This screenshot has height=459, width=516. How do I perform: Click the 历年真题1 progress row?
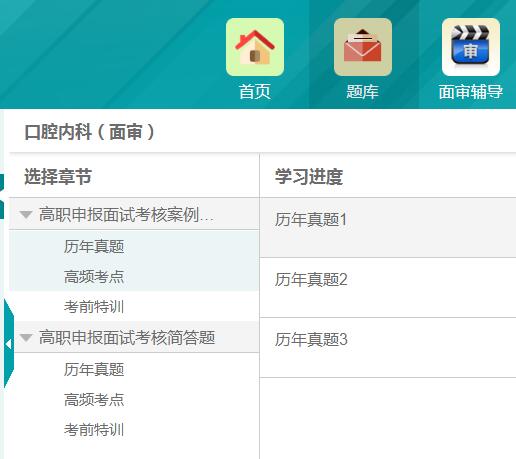pos(388,228)
